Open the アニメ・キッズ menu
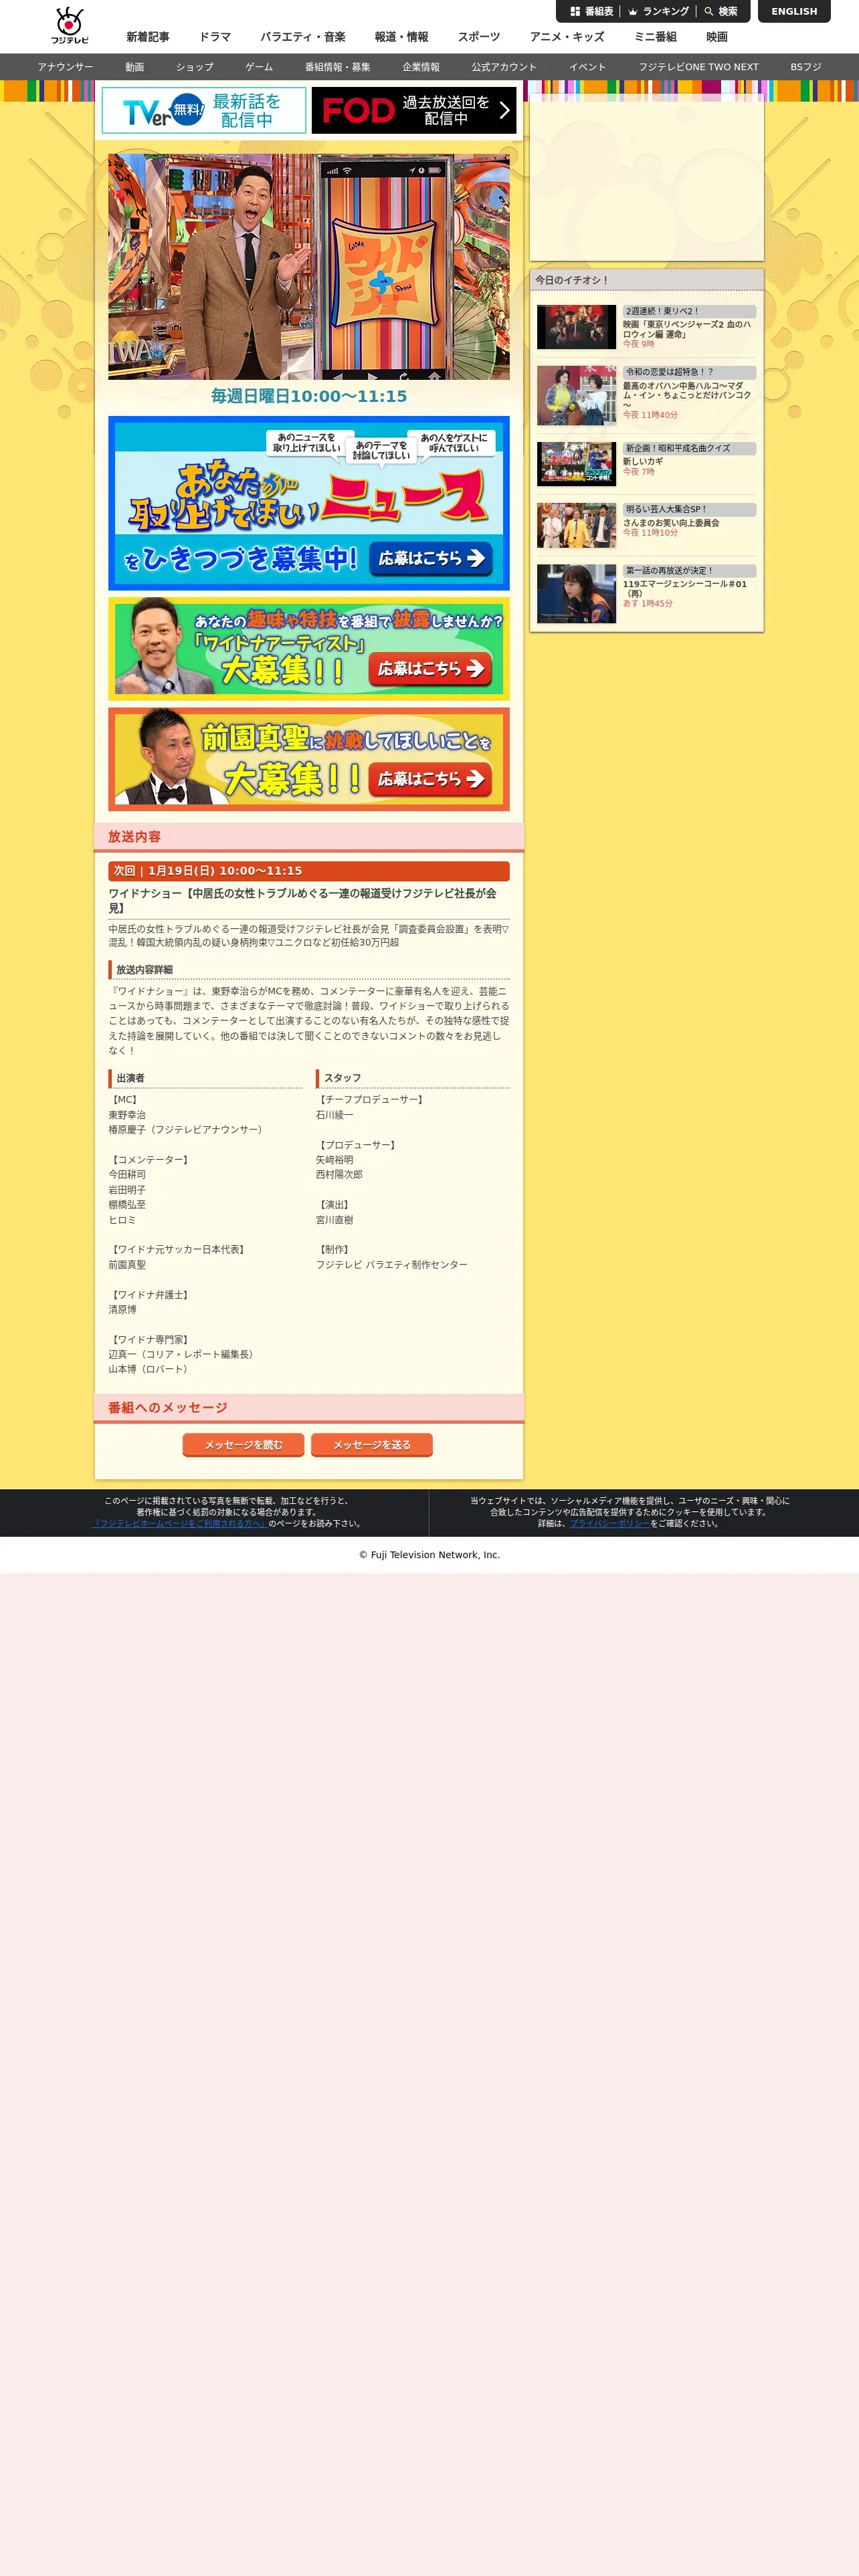The height and width of the screenshot is (2576, 859). [567, 37]
